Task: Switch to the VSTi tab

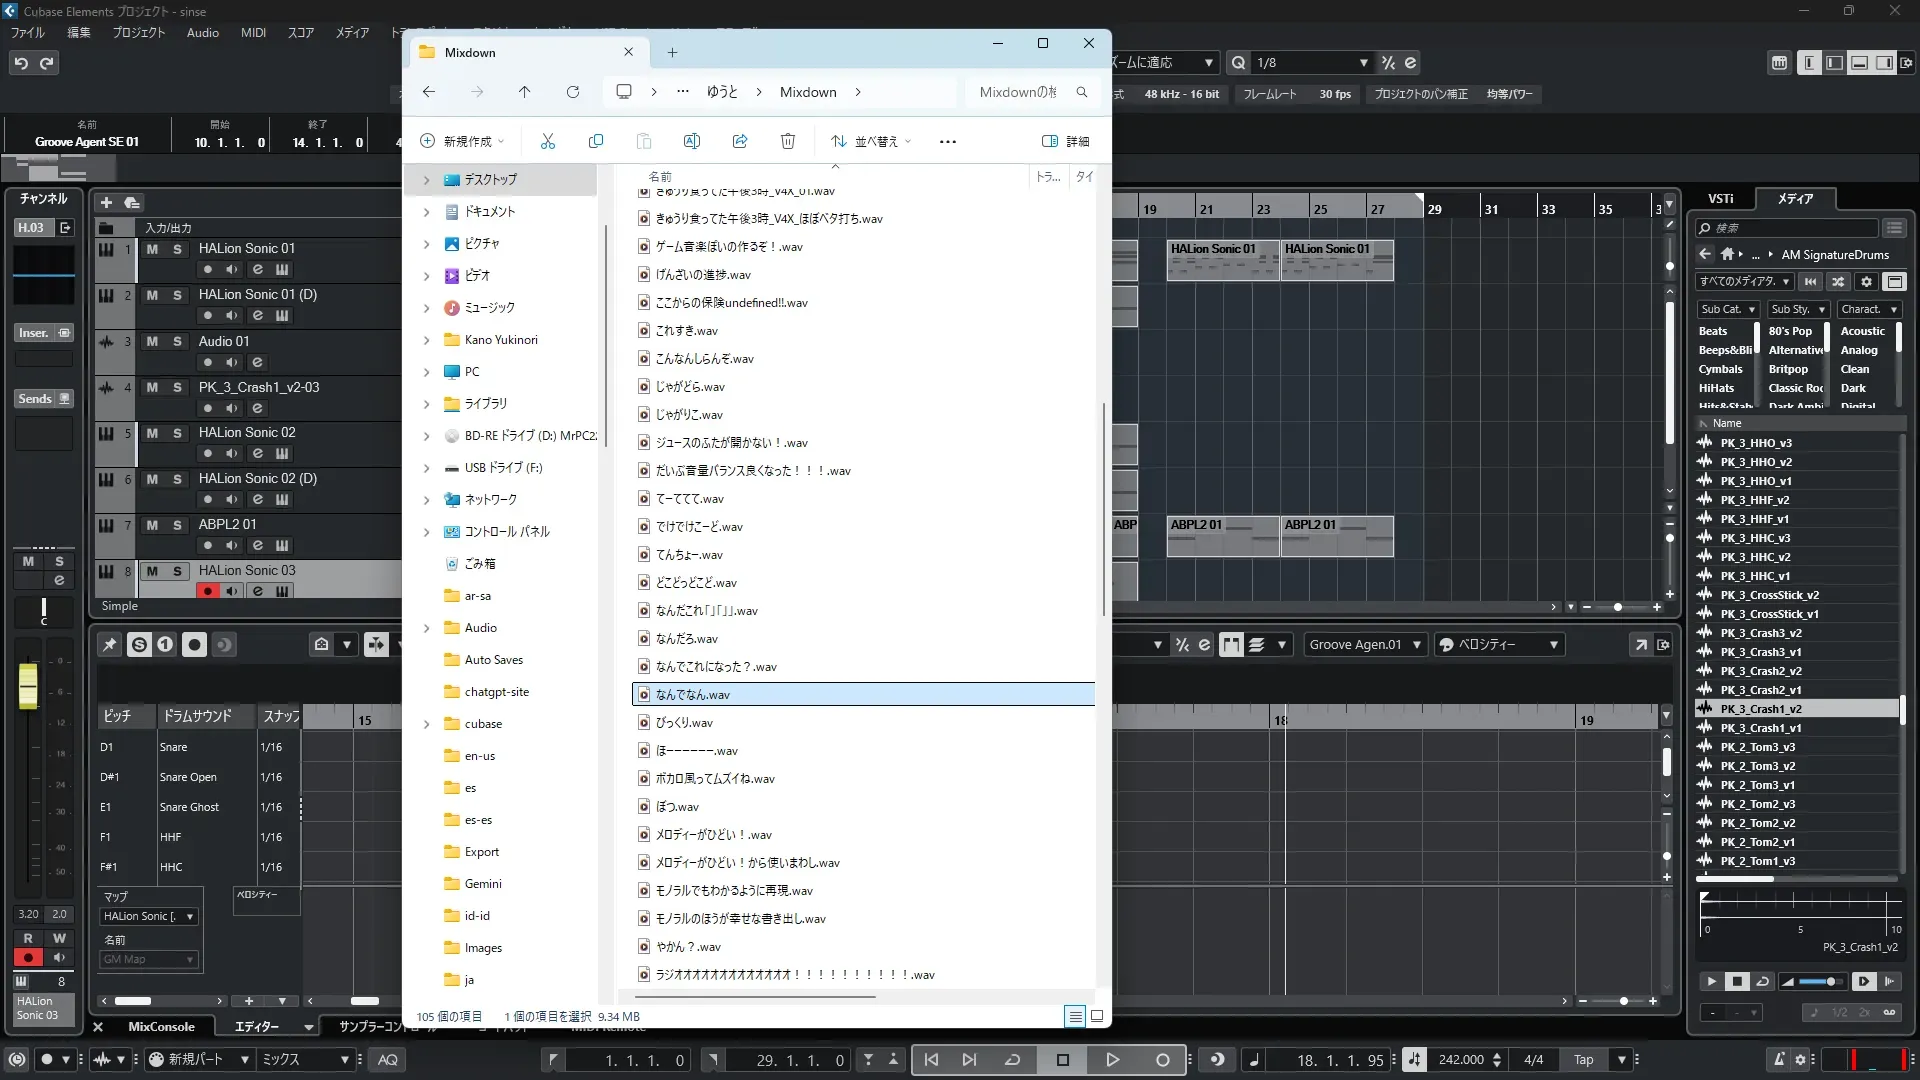Action: click(1720, 199)
